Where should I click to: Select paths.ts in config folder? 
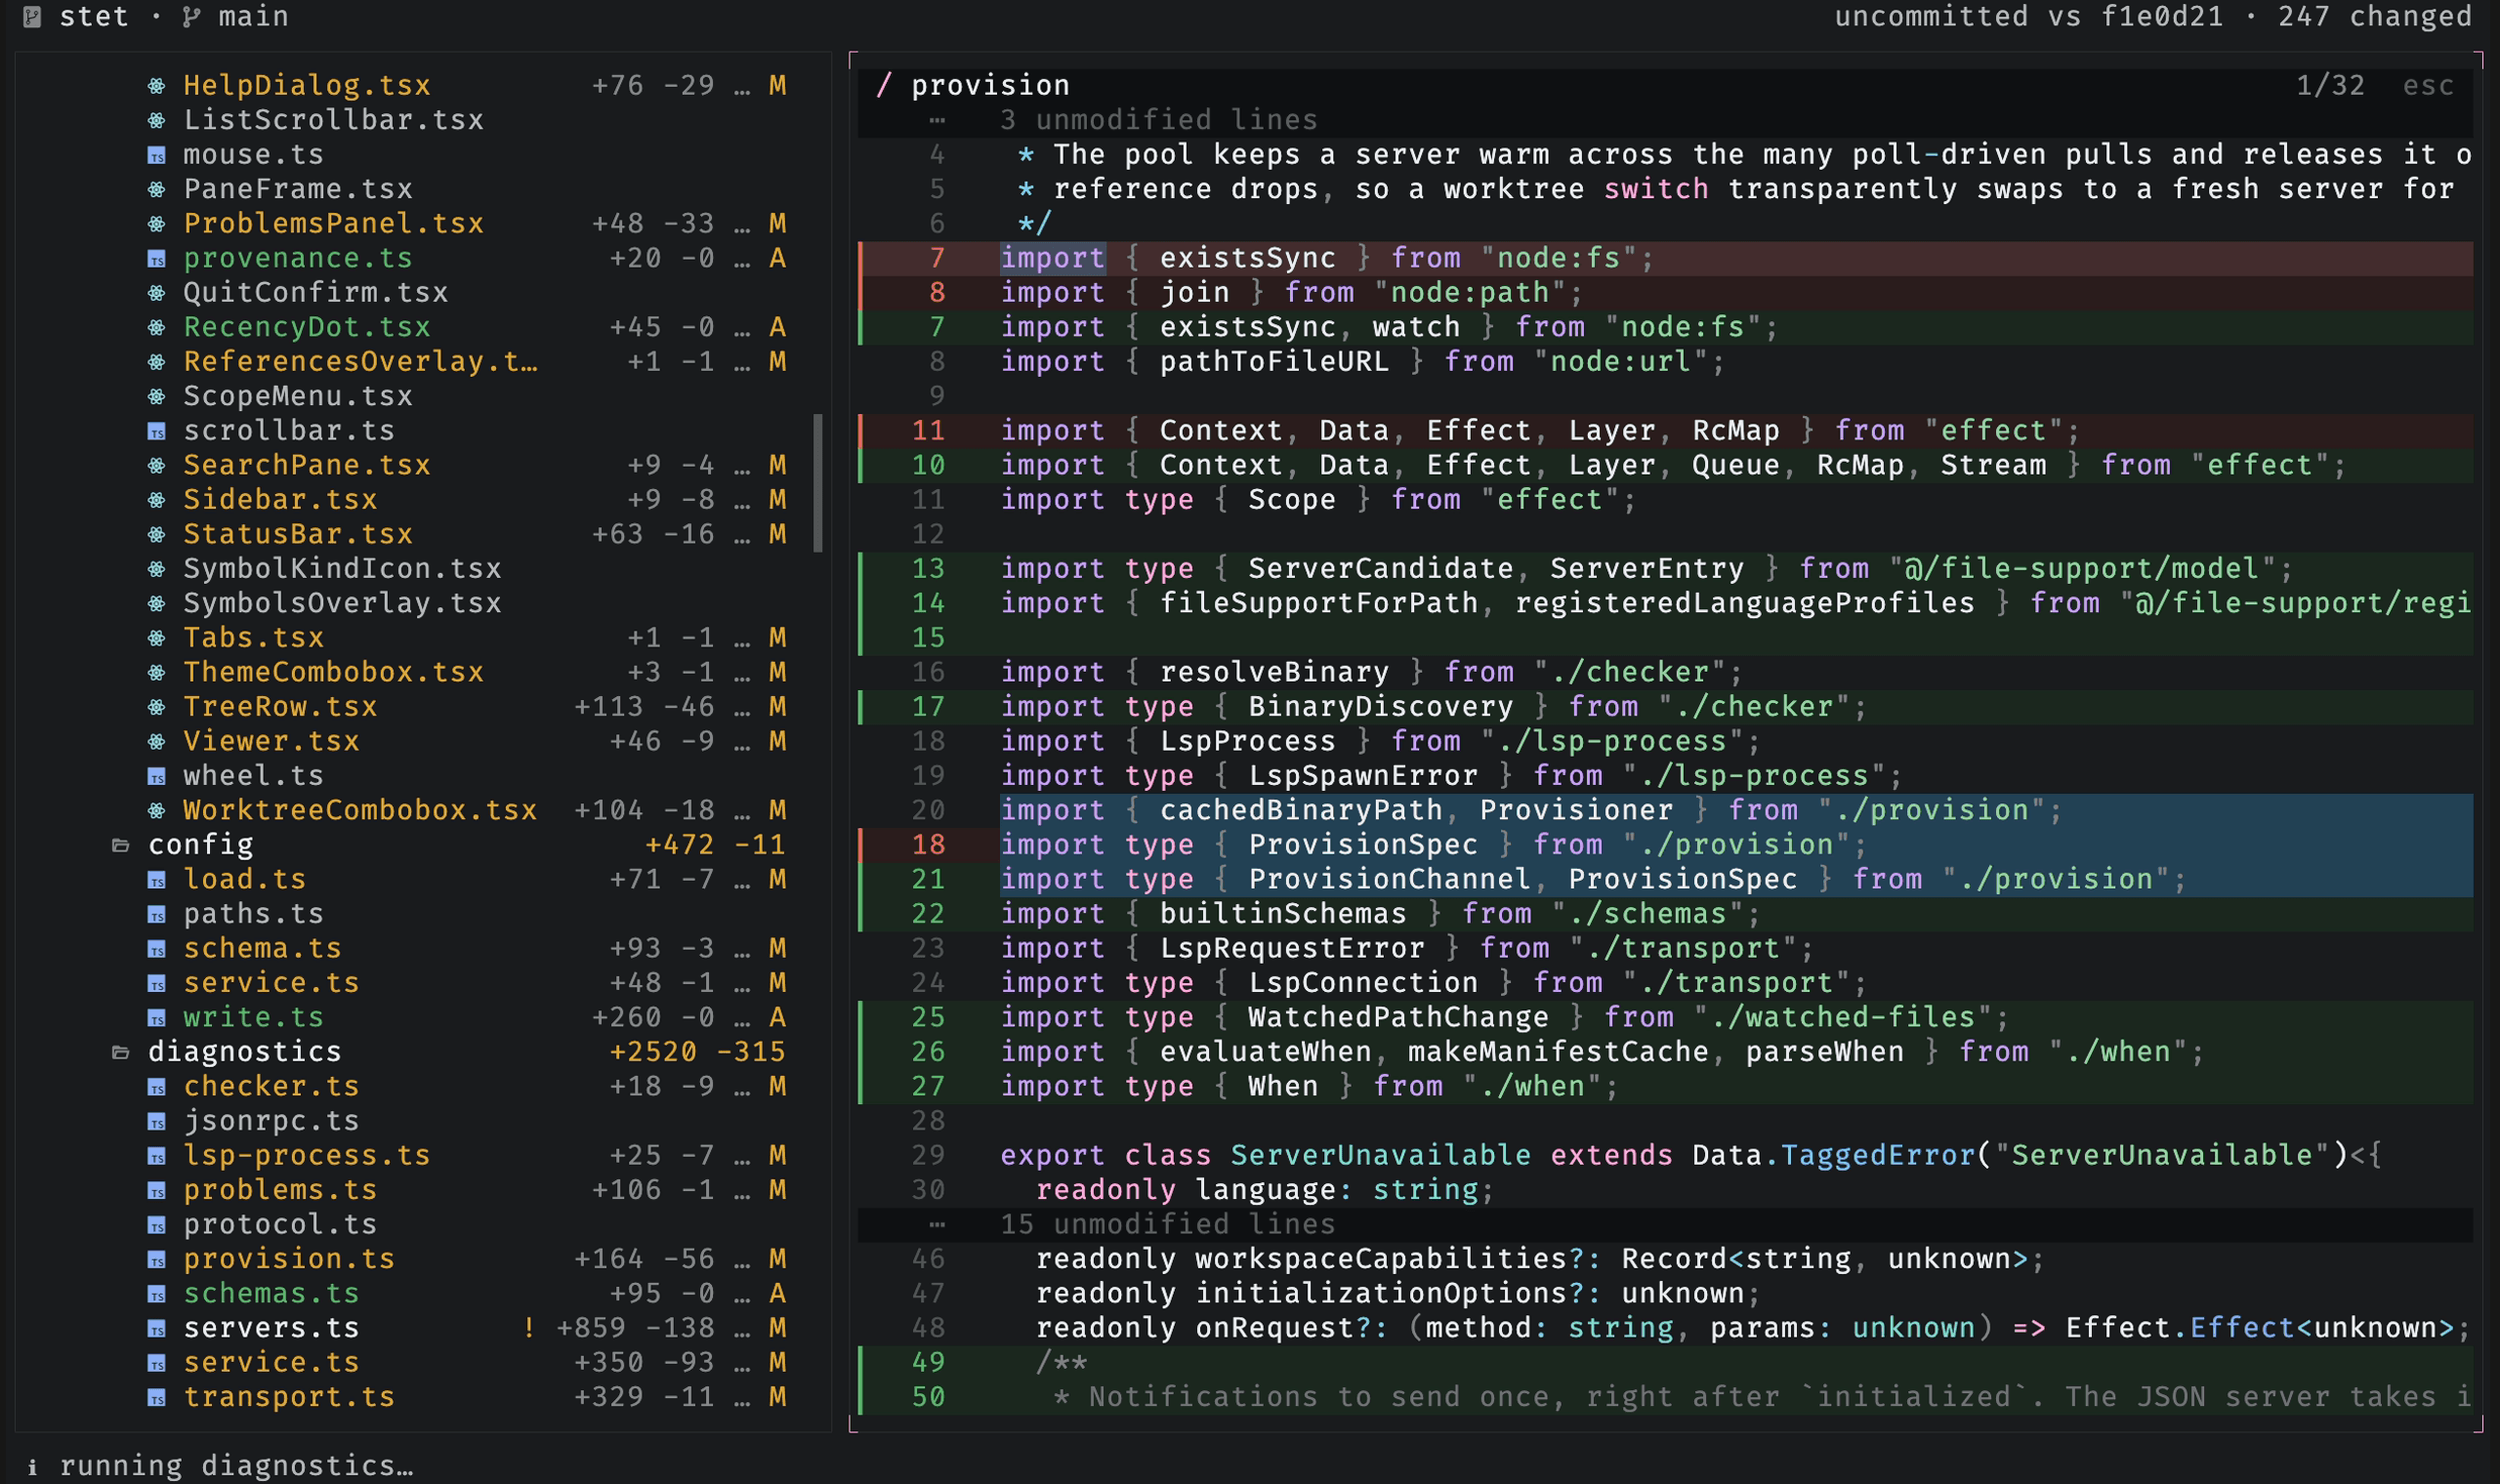pyautogui.click(x=253, y=914)
